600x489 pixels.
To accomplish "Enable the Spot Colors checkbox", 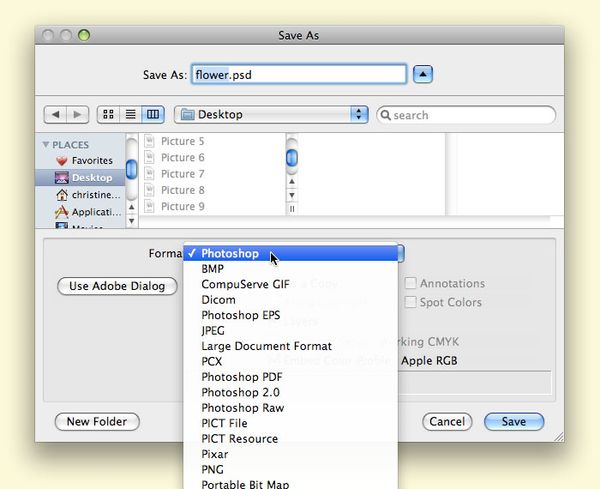I will (410, 302).
